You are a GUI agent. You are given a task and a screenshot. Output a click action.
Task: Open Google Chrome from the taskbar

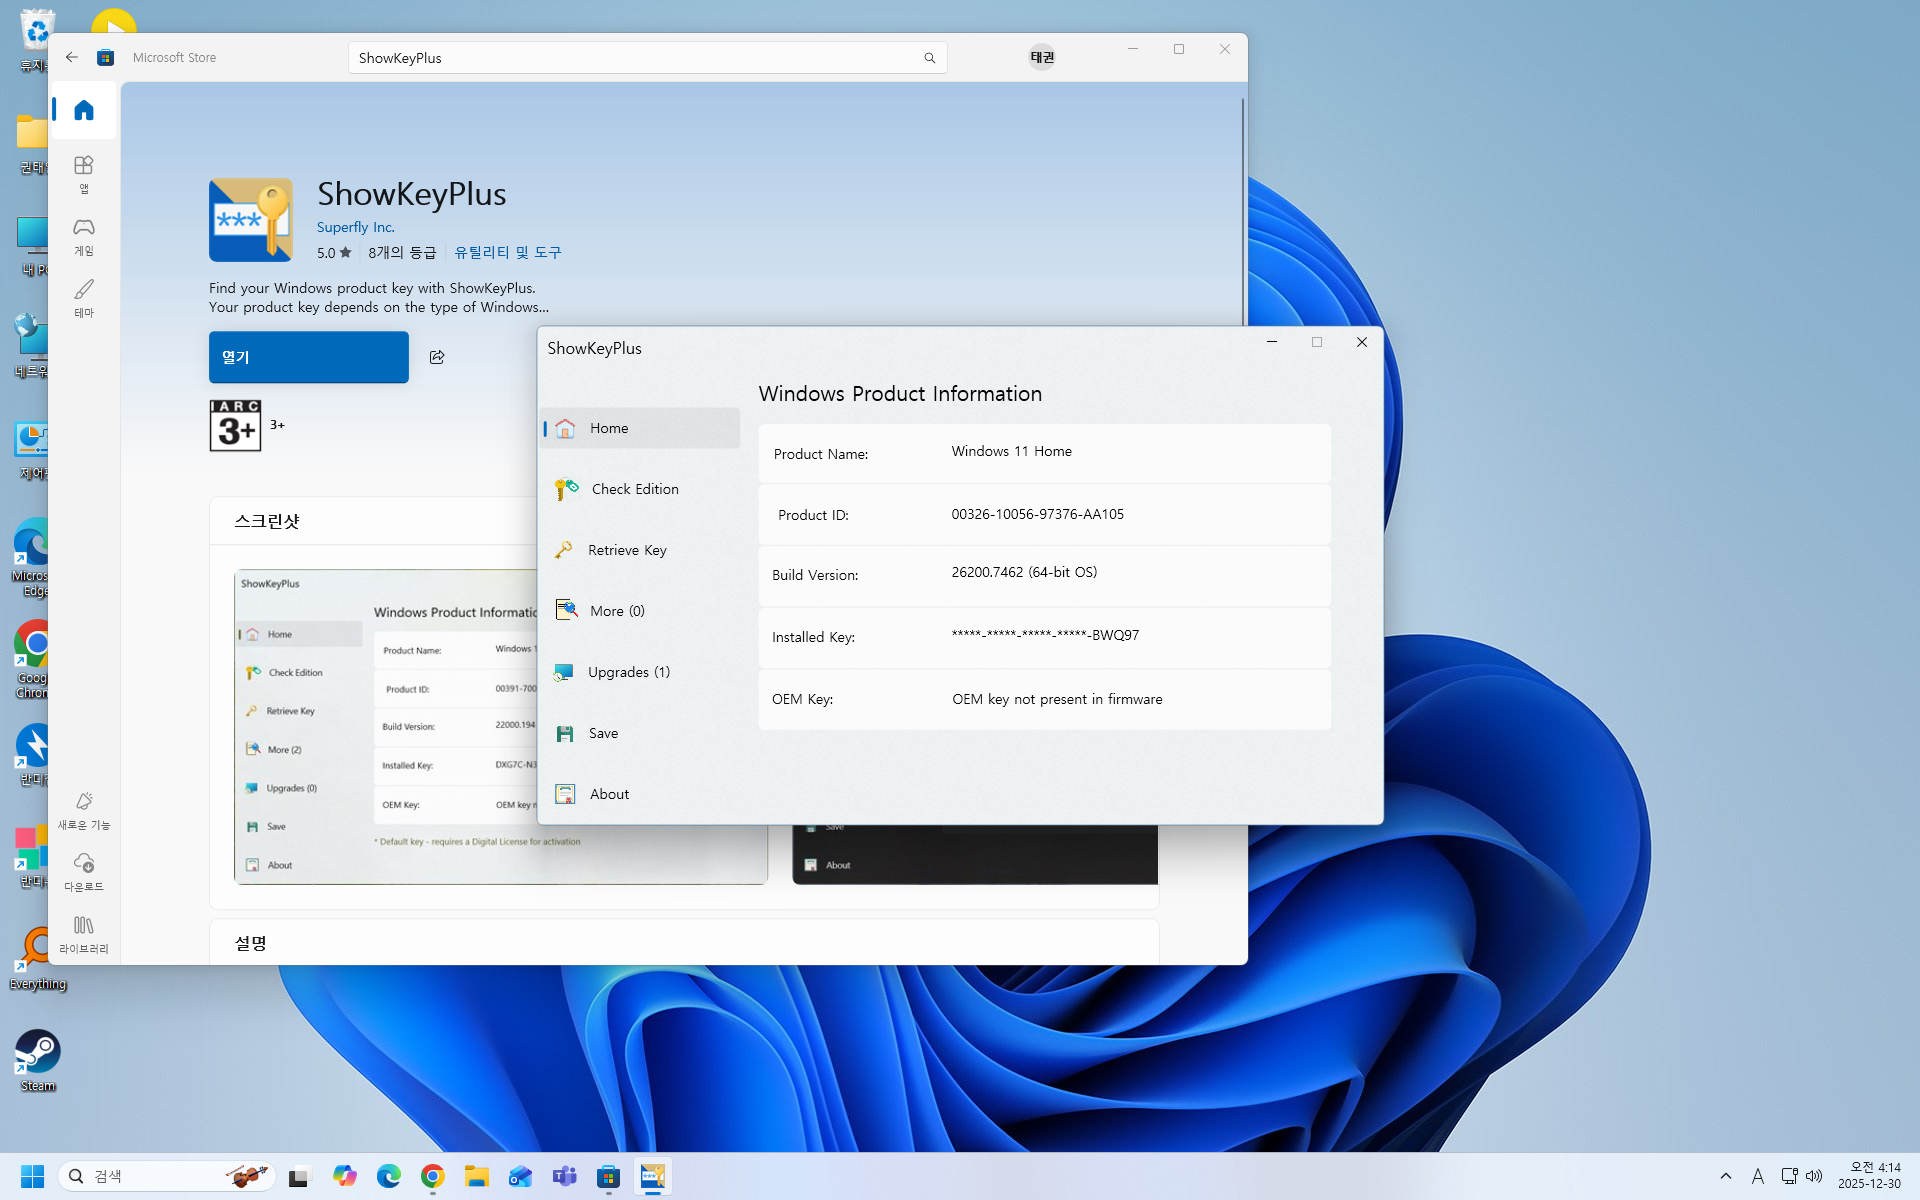tap(433, 1176)
